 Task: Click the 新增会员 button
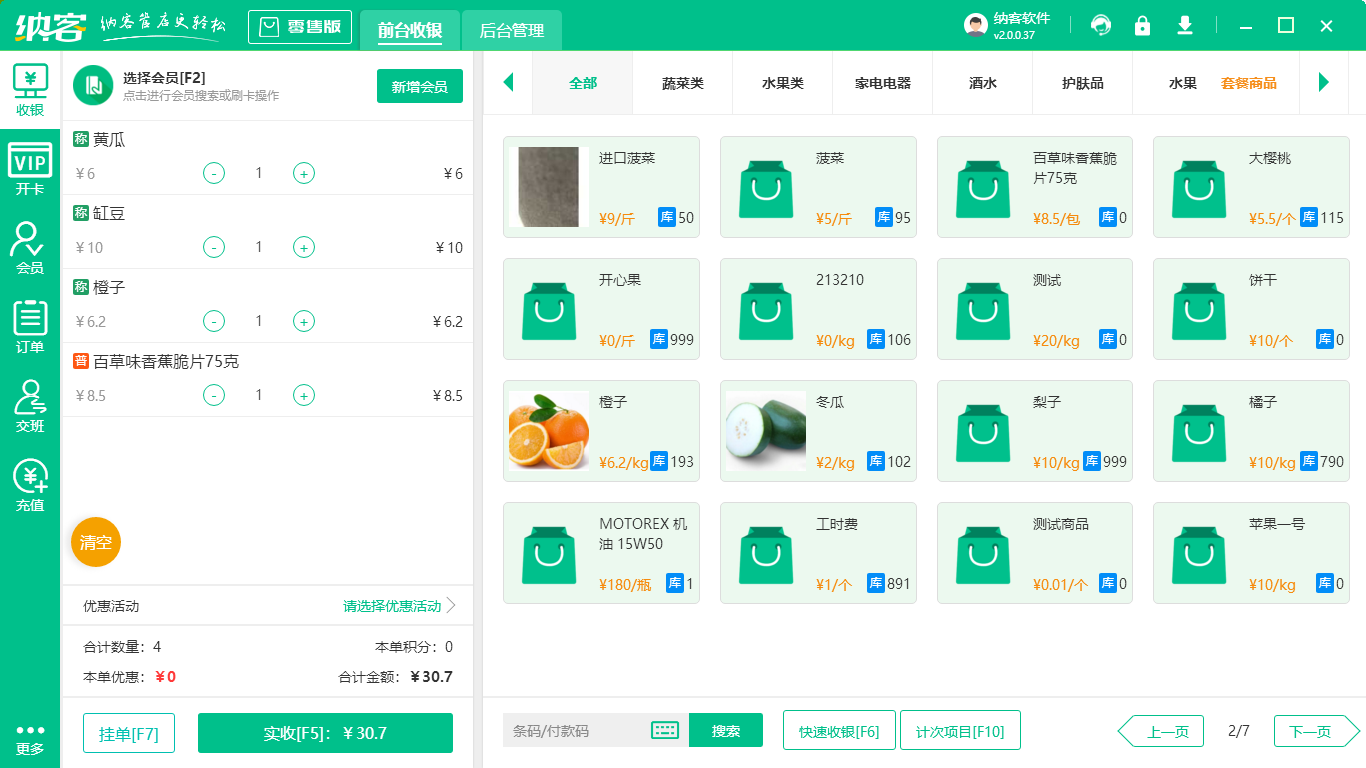click(419, 87)
